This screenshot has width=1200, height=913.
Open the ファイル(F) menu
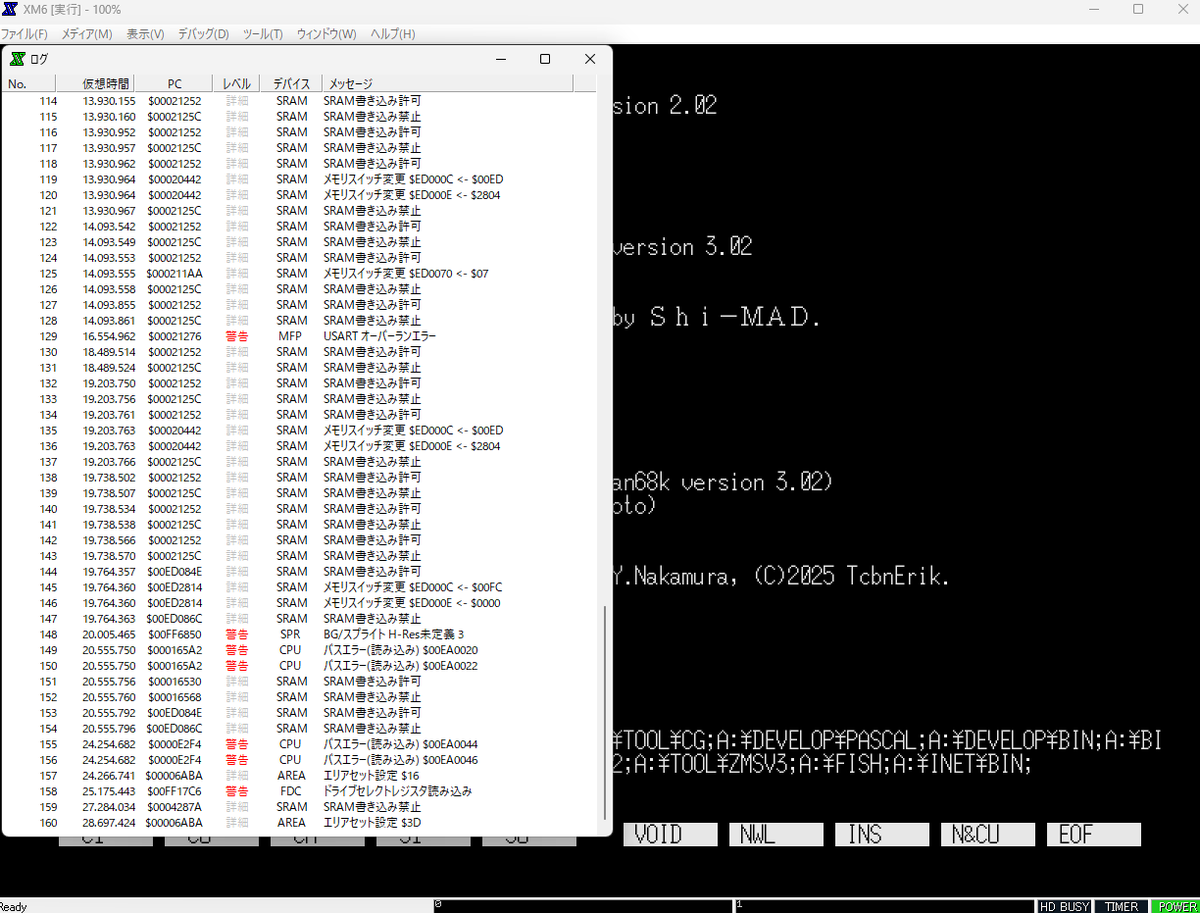[24, 34]
